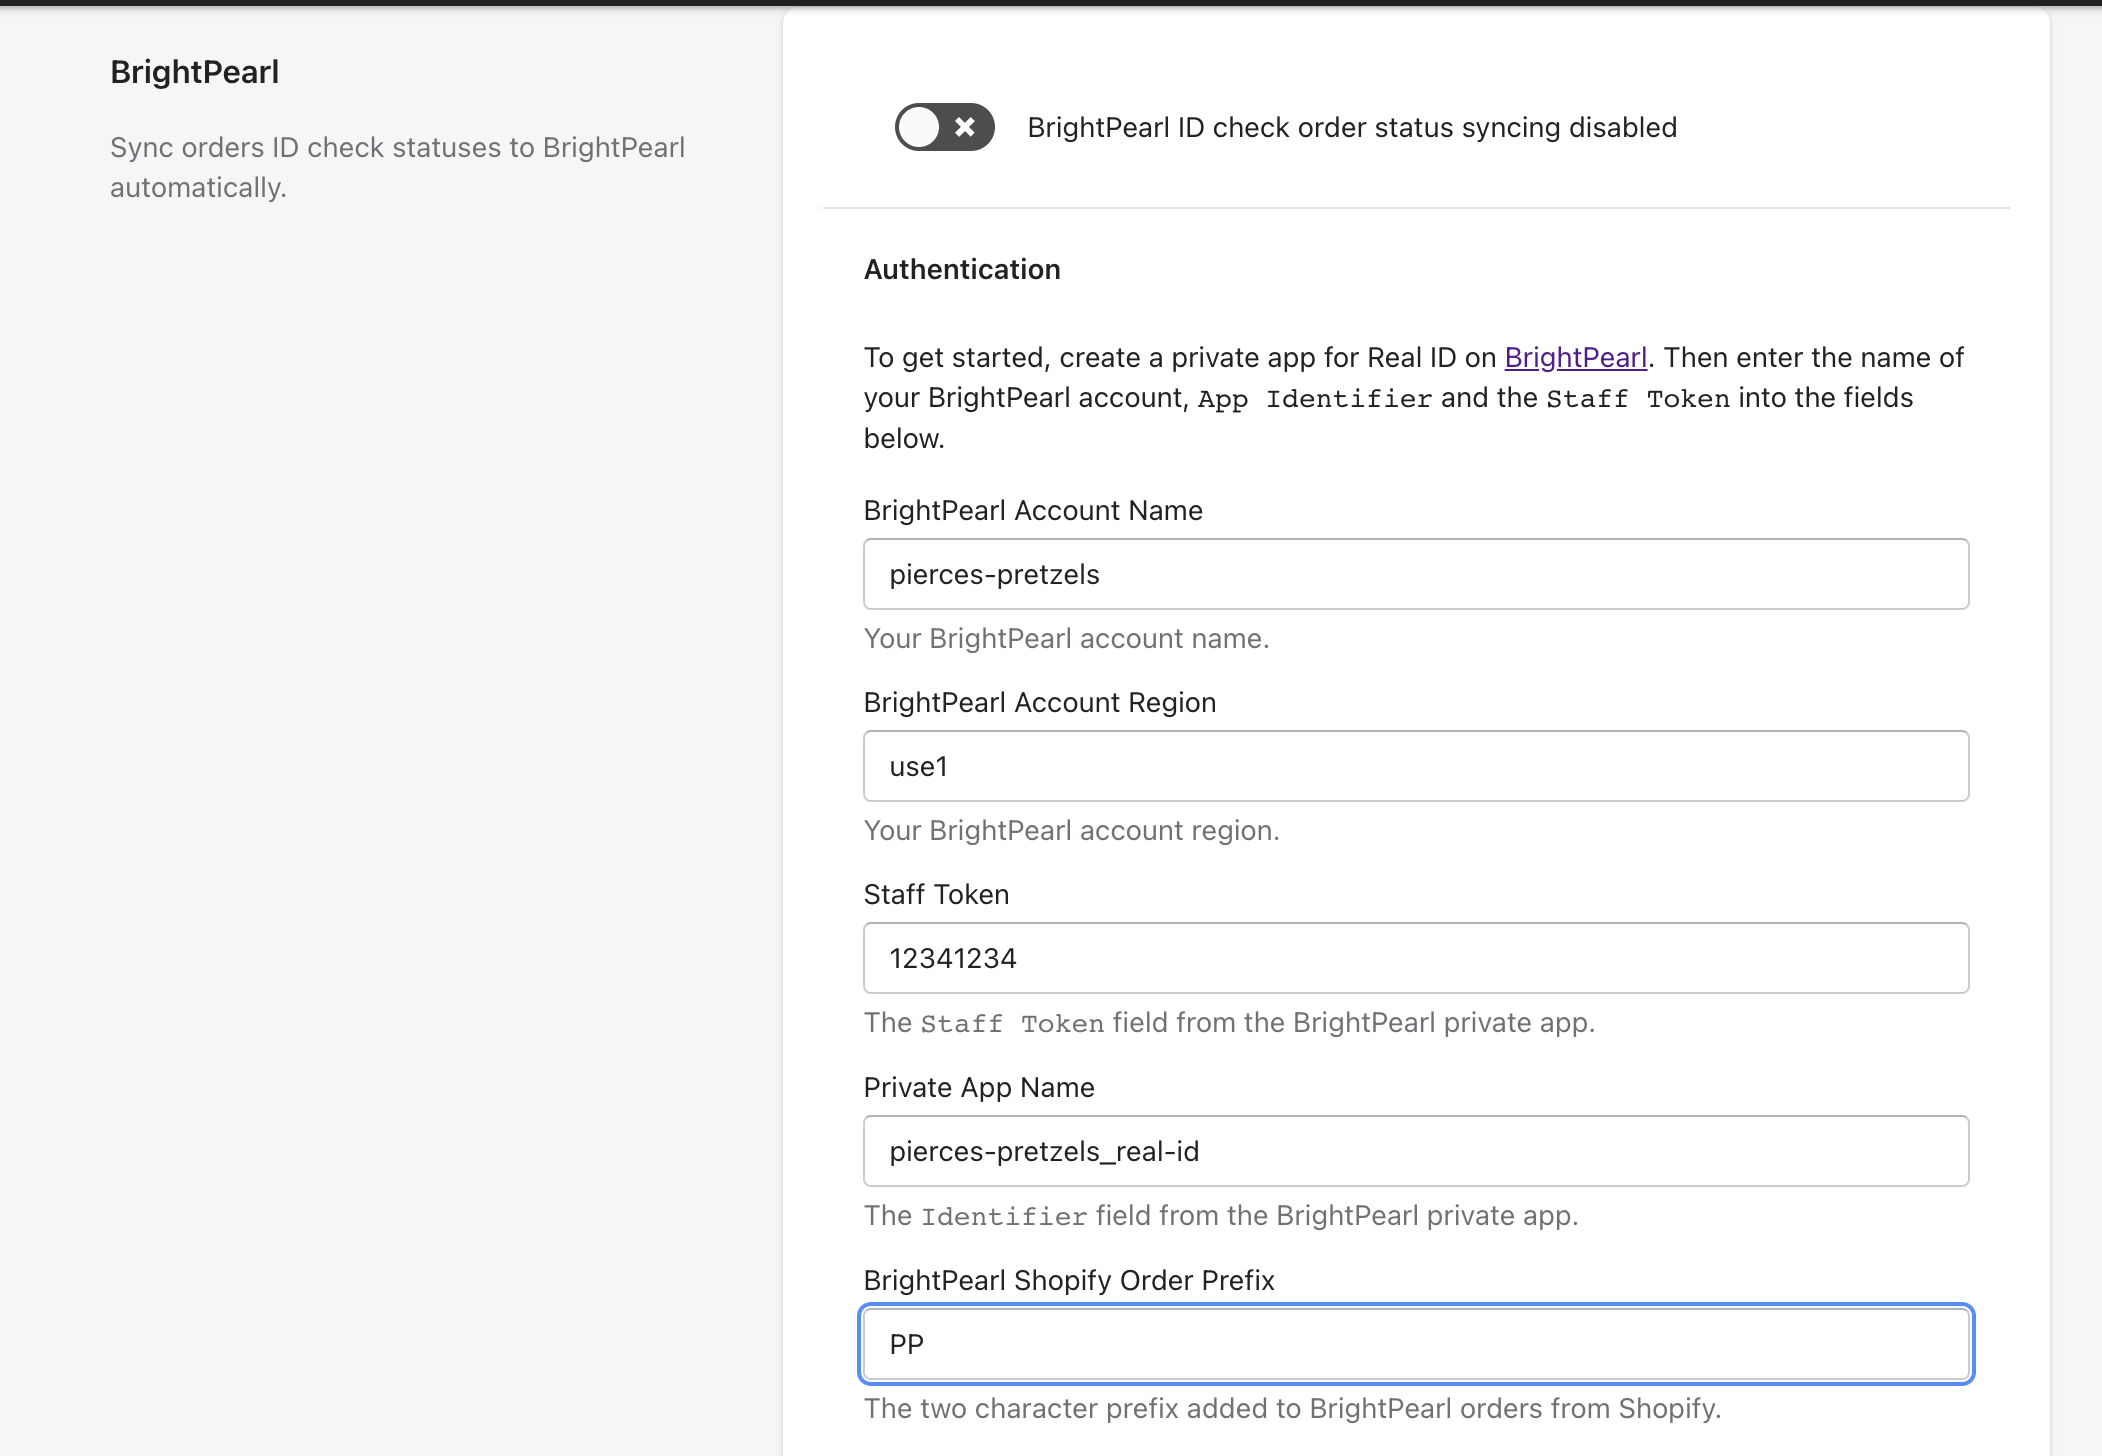Select the Staff Token input field
The height and width of the screenshot is (1456, 2102).
pos(1416,958)
